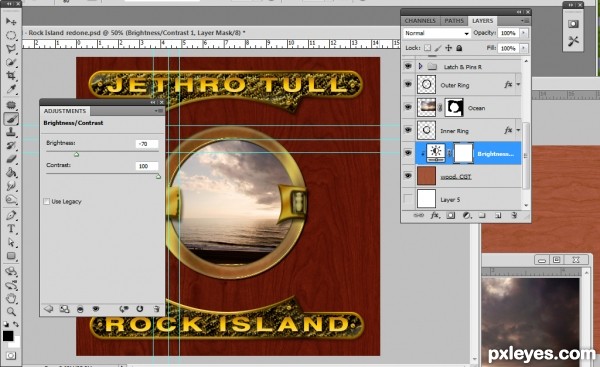This screenshot has height=367, width=600.
Task: Create new fill or adjustment layer
Action: (x=466, y=215)
